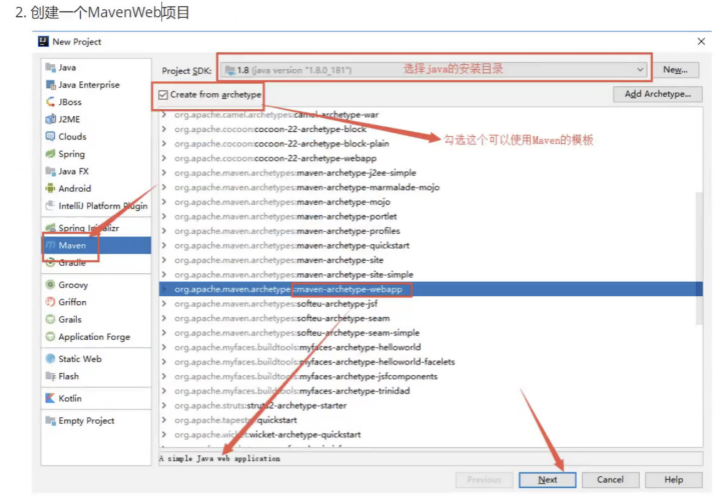Screen dimensions: 728x500
Task: Click the J2ME project icon
Action: coord(50,119)
